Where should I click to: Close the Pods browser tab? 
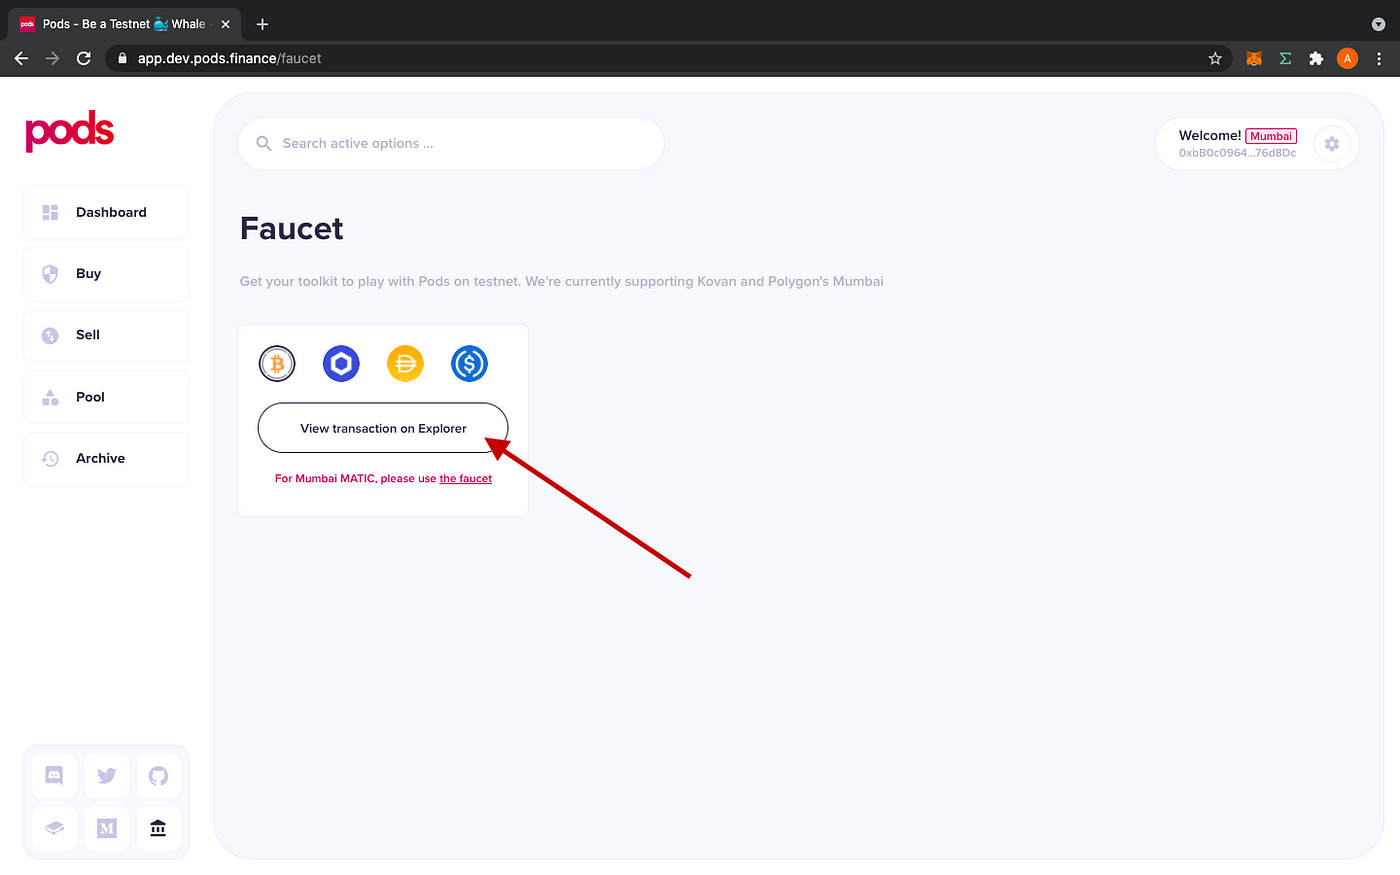(225, 24)
